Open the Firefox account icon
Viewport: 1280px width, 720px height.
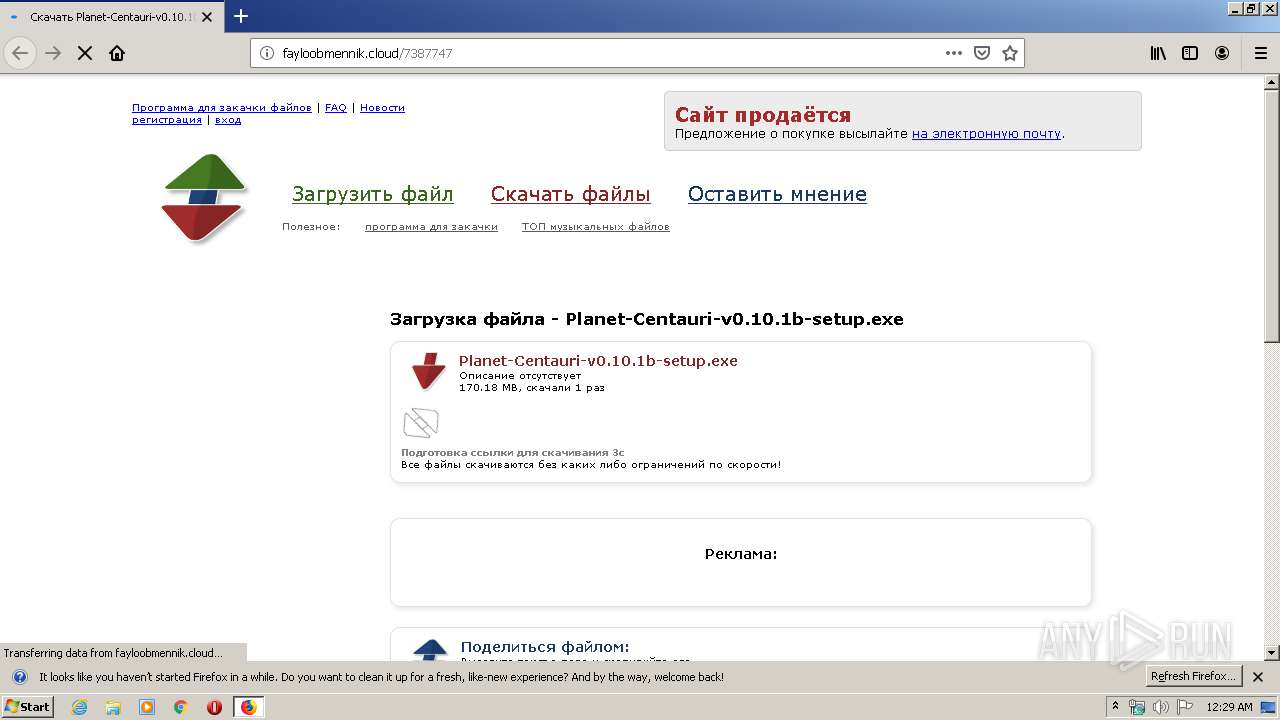(x=1222, y=53)
